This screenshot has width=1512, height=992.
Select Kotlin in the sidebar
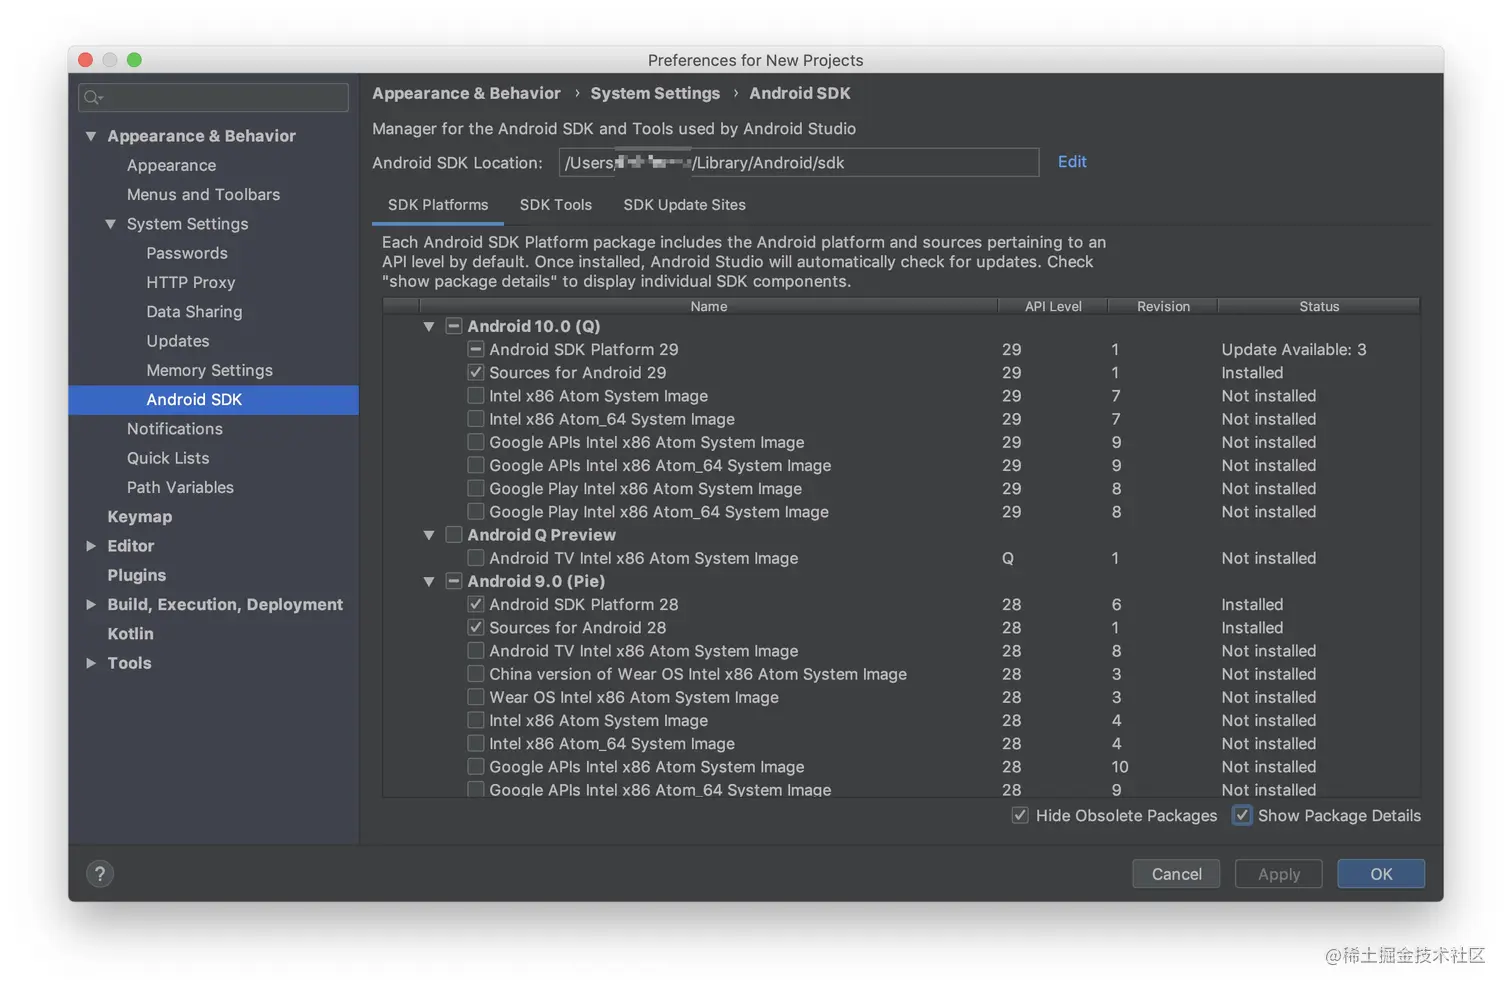pos(130,633)
